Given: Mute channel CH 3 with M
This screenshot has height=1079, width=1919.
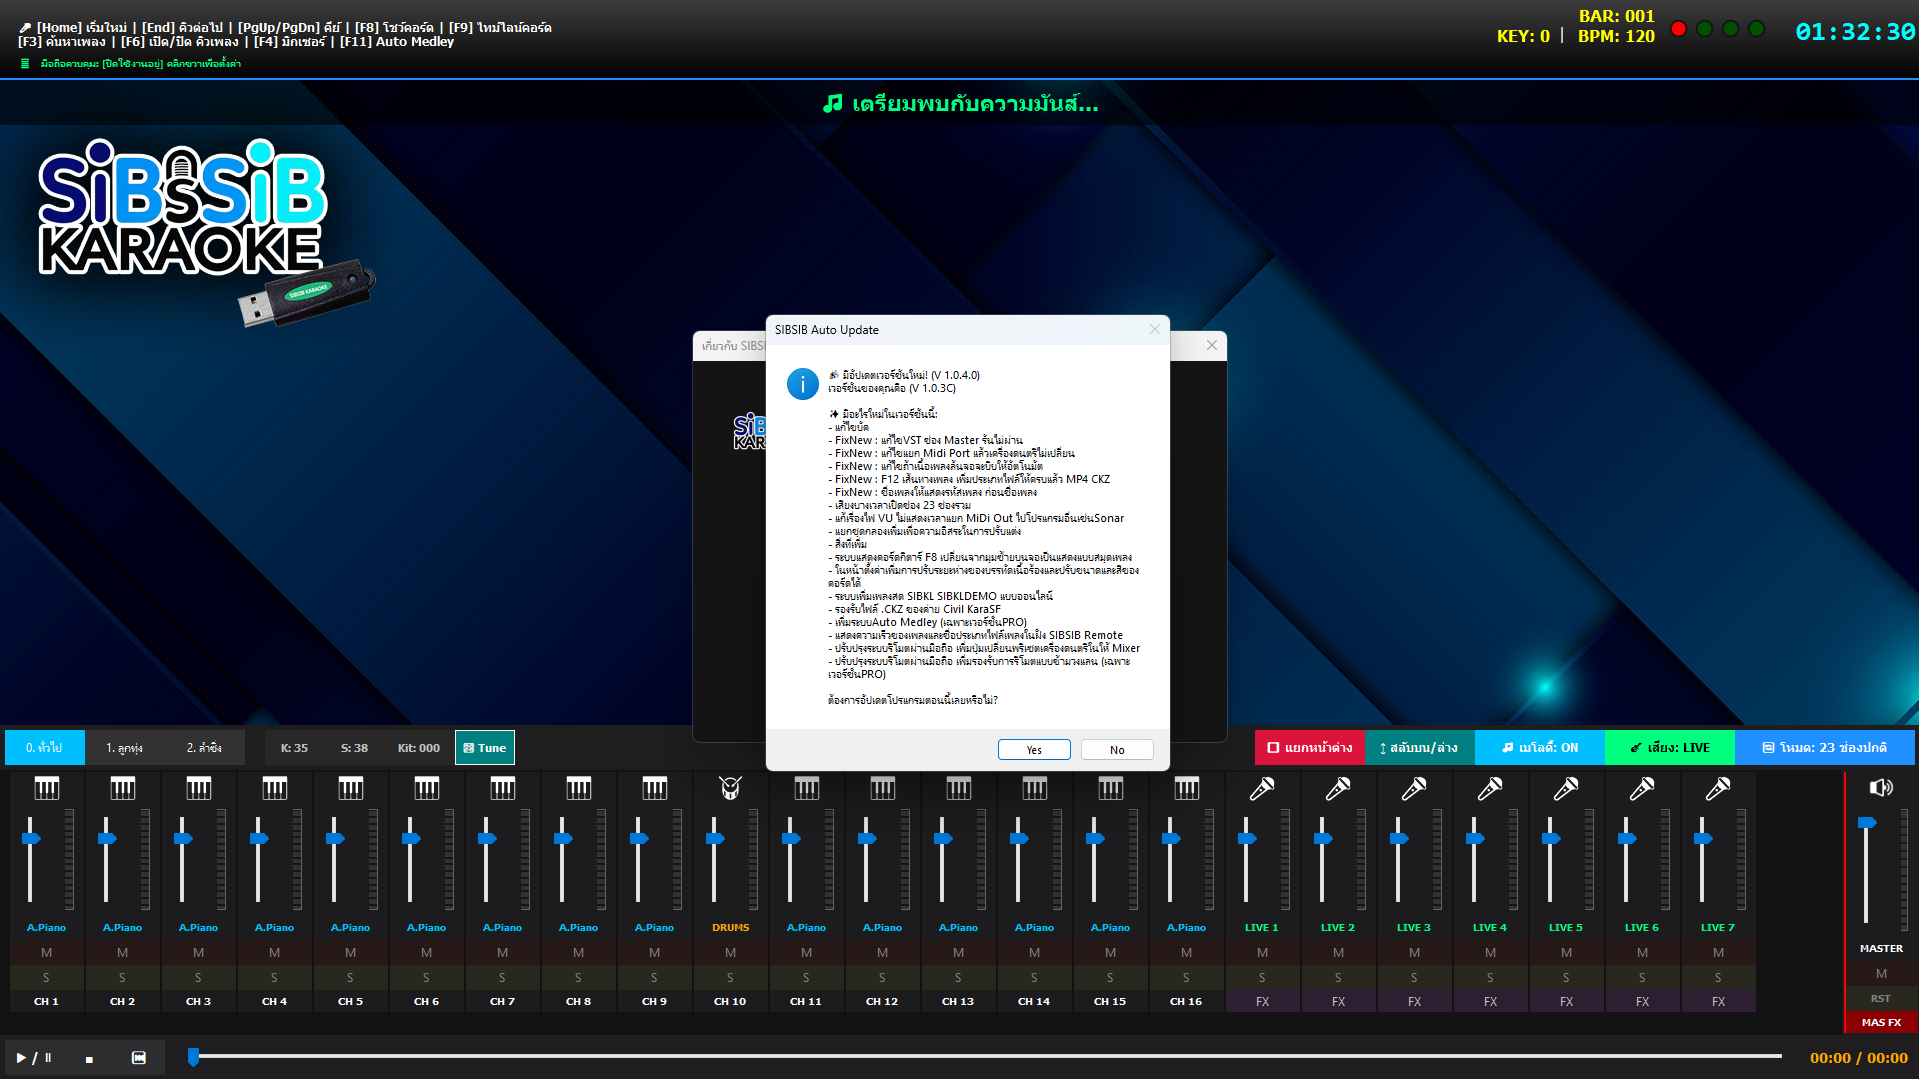Looking at the screenshot, I should coord(198,953).
